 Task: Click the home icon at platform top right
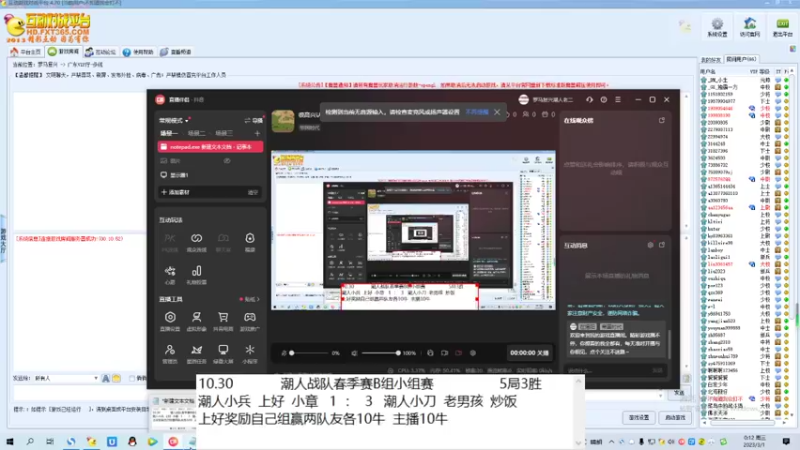coord(749,27)
